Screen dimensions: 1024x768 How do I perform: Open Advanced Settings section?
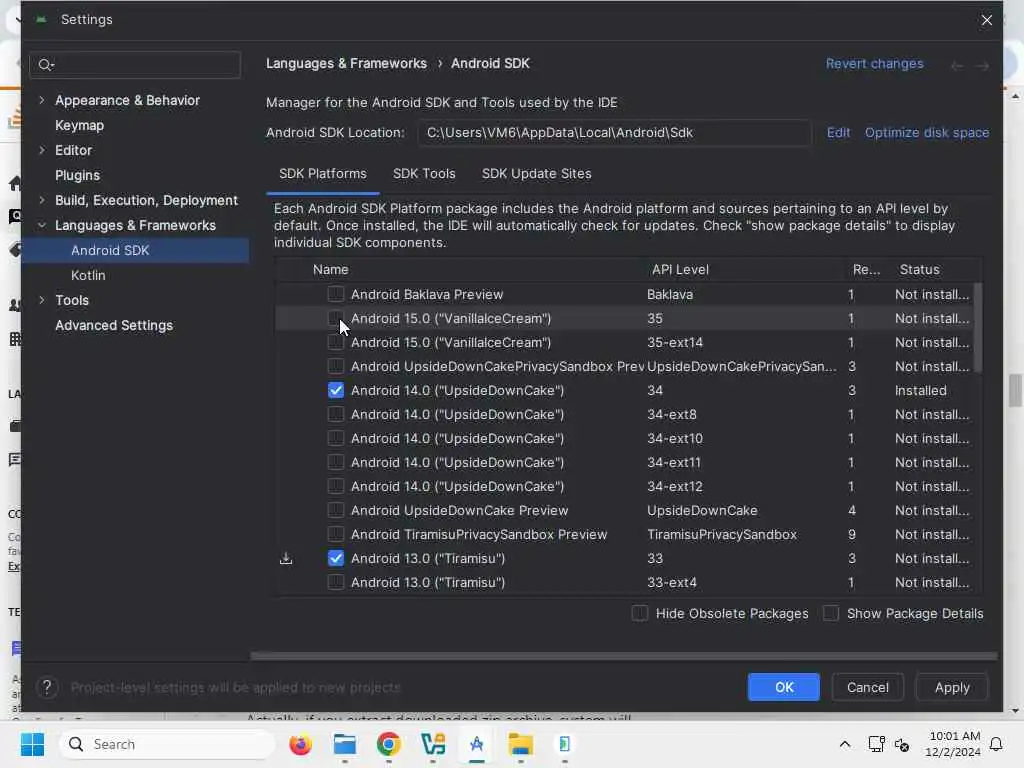[114, 325]
